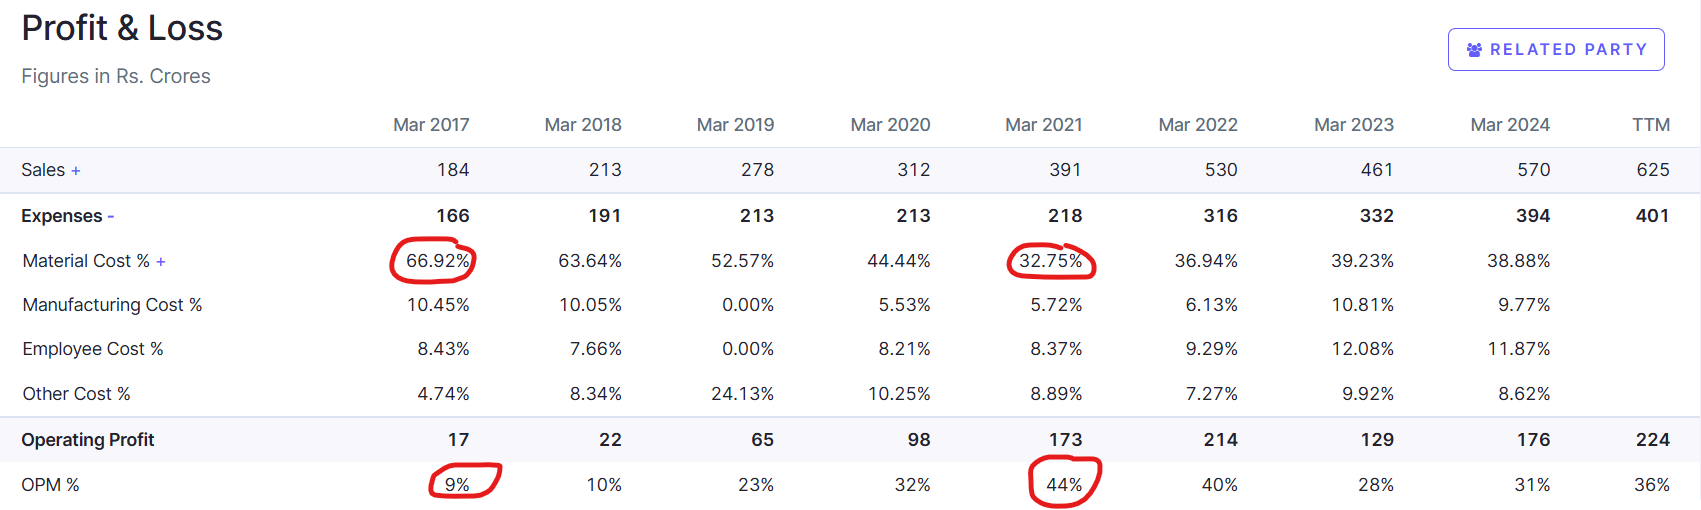The height and width of the screenshot is (510, 1701).
Task: Click the TTM Sales value 625
Action: [x=1652, y=170]
